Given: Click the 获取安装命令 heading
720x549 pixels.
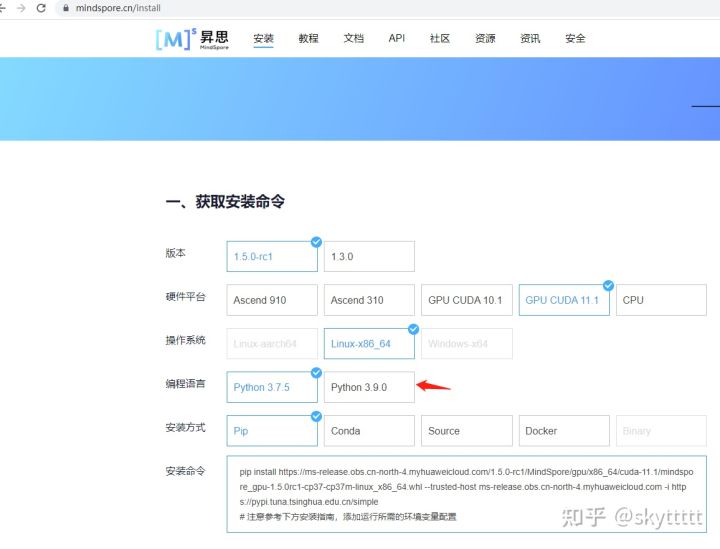Looking at the screenshot, I should coord(225,201).
